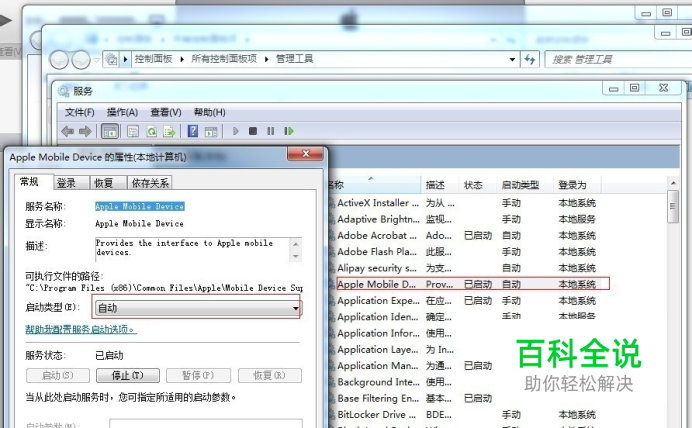Image resolution: width=692 pixels, height=428 pixels.
Task: Click Explorer window forward navigation button
Action: 81,60
